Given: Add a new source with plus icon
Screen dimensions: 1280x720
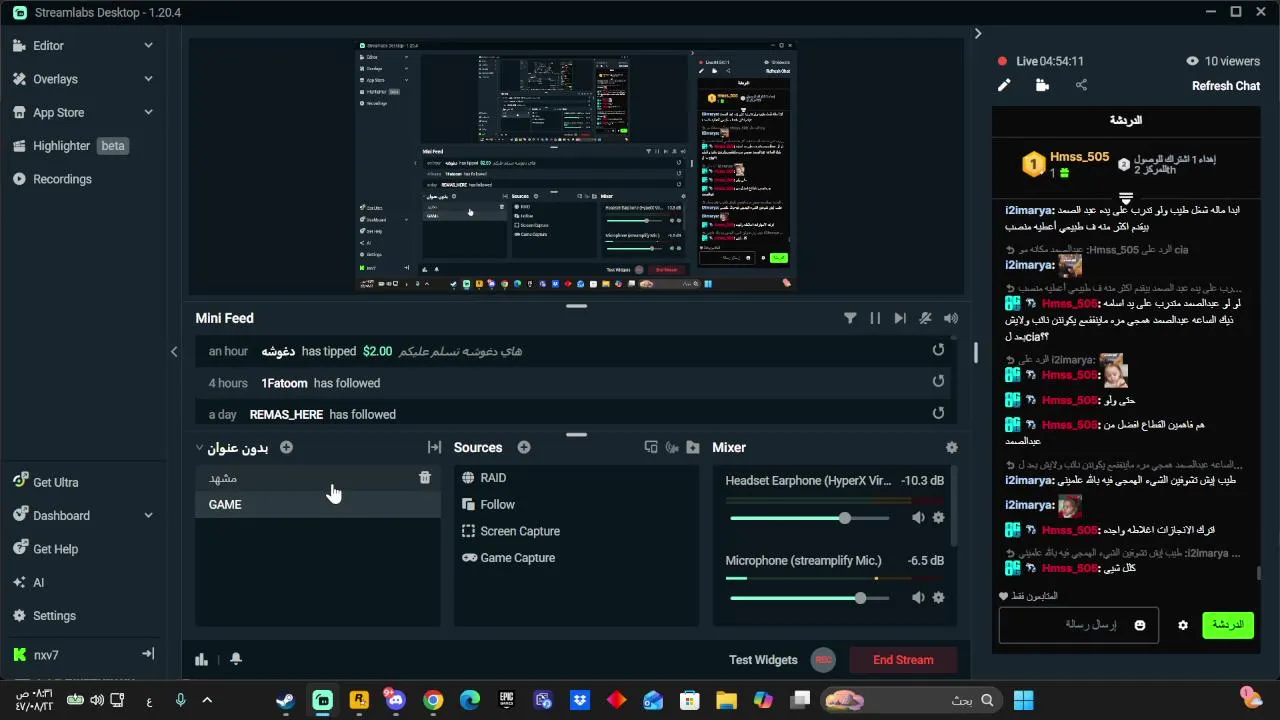Looking at the screenshot, I should pos(524,447).
